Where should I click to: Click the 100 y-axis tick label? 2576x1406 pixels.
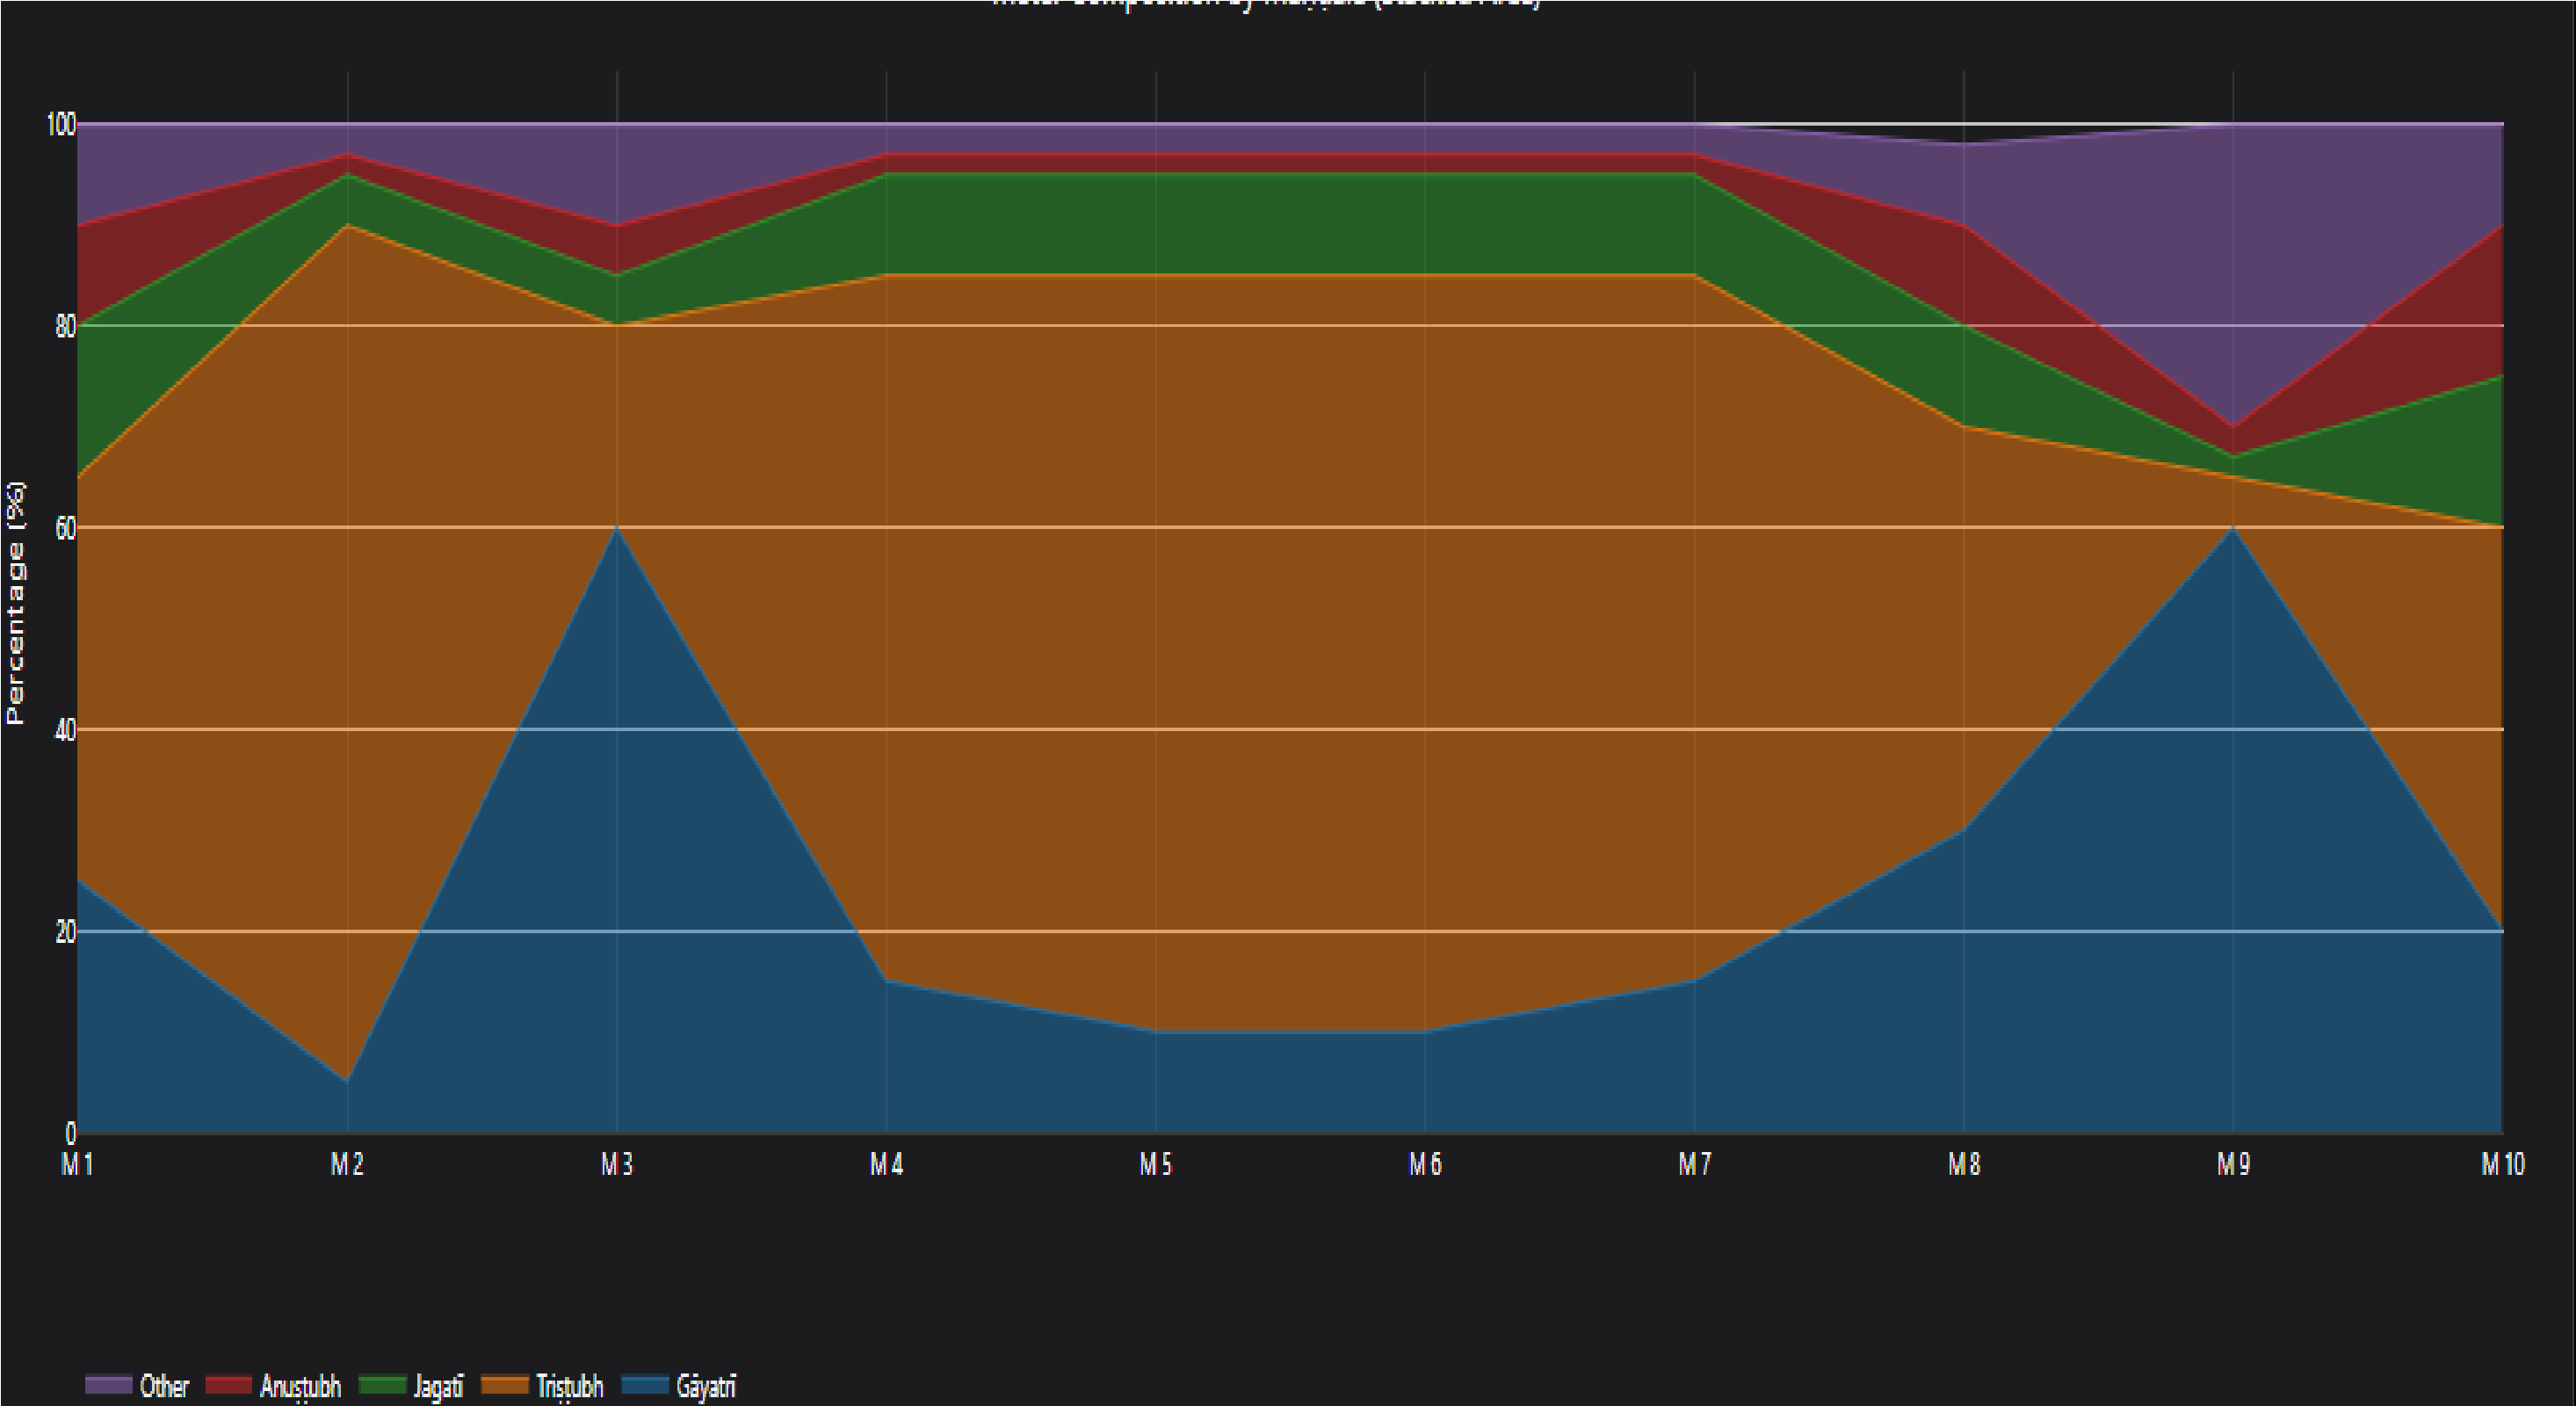click(x=61, y=124)
